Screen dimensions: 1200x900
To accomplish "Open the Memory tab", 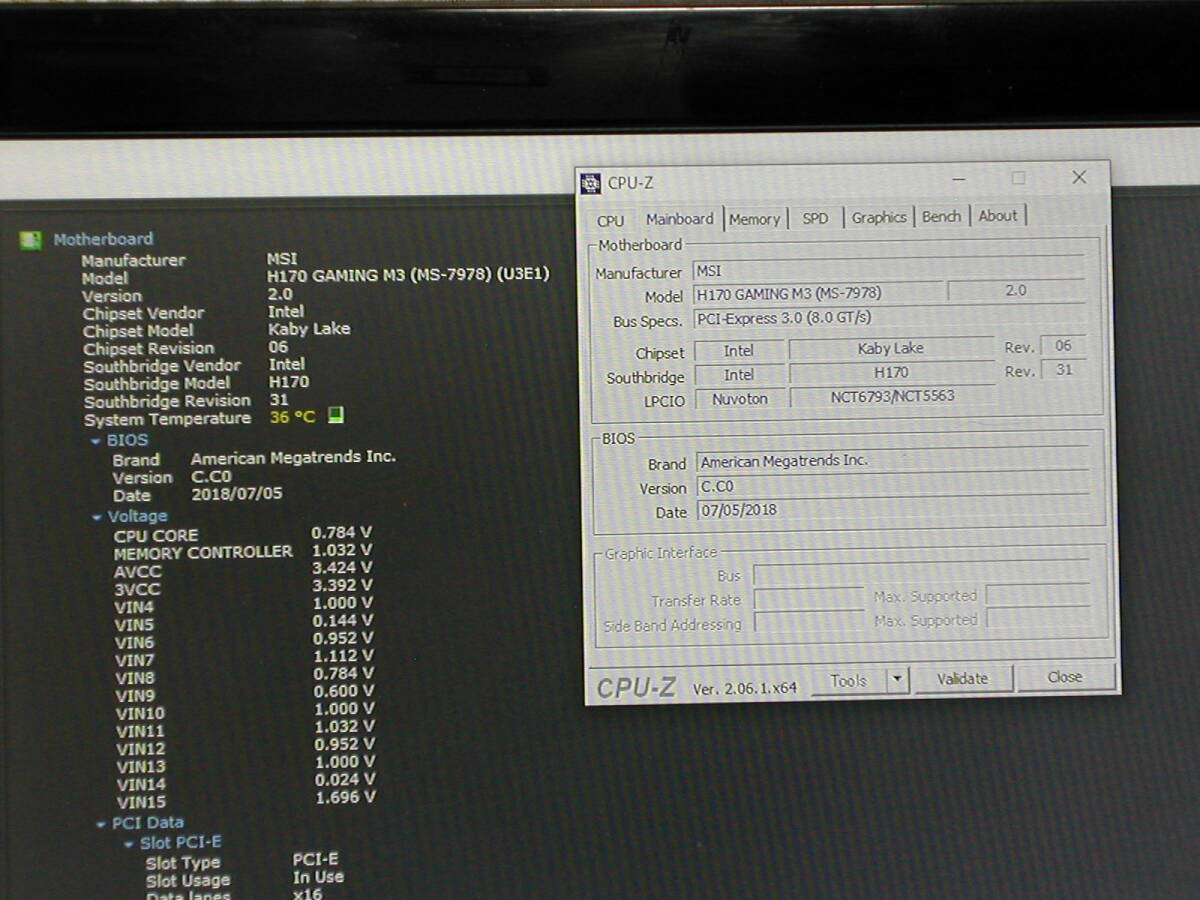I will point(755,219).
